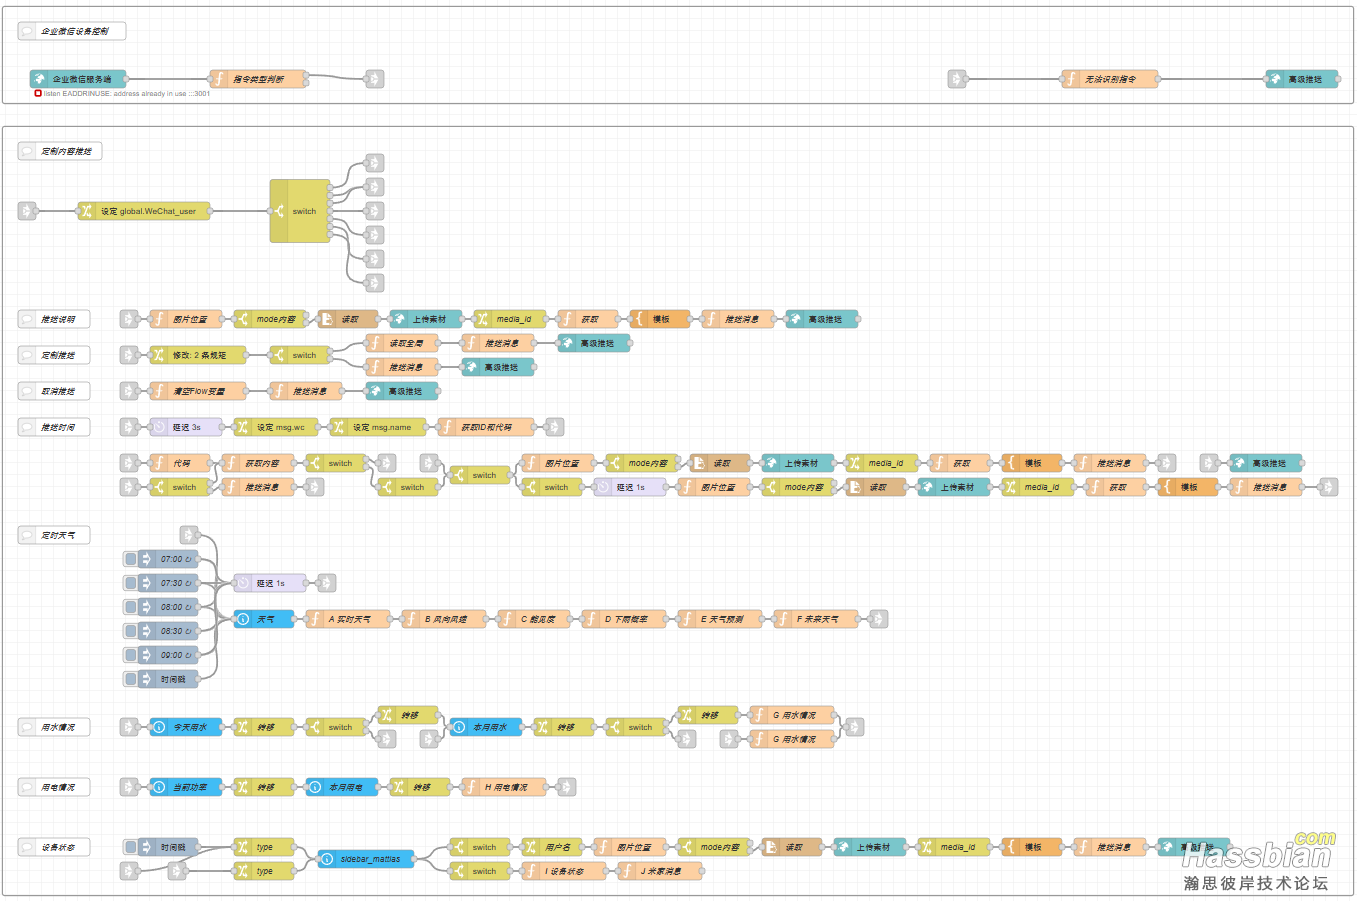Click the listen EADDRINUSE error status text
The width and height of the screenshot is (1357, 901).
pos(126,94)
